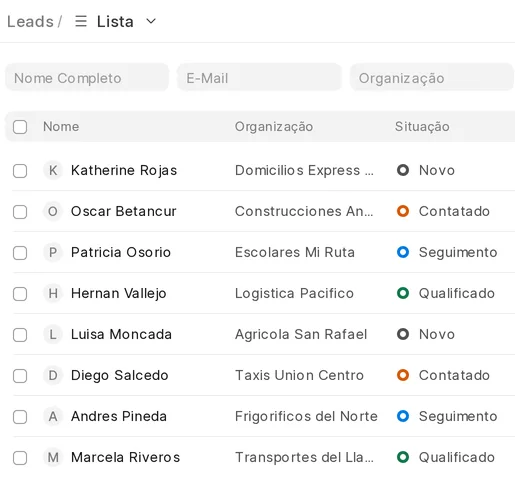Click organization Construcciones An... cell
Viewport: 515px width, 480px height.
[304, 211]
